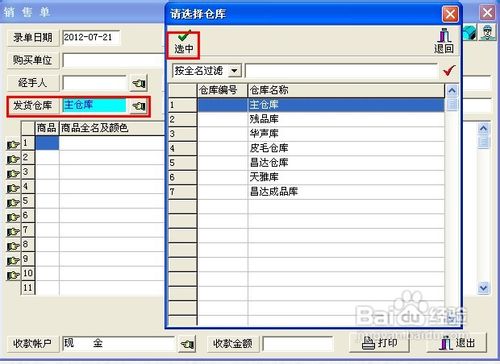Screen dimensions: 500x364
Task: Click the hand pointer icon for row 8
Action: click(x=13, y=246)
